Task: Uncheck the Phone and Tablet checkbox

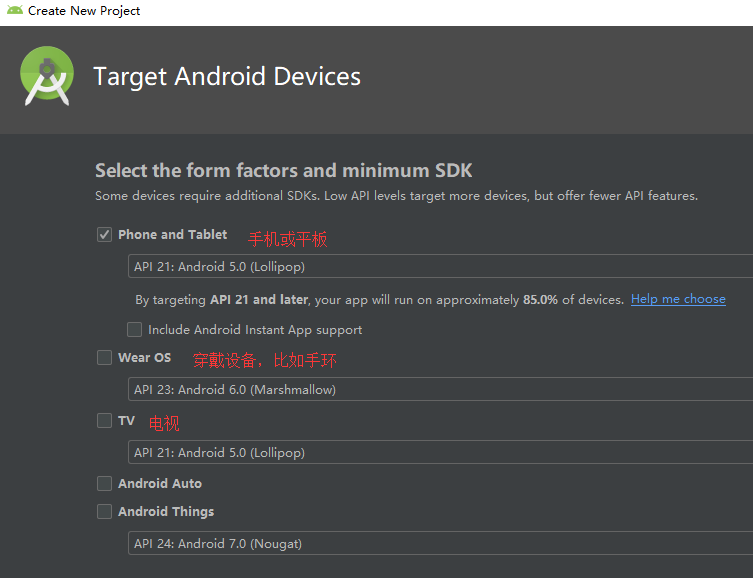Action: point(104,235)
